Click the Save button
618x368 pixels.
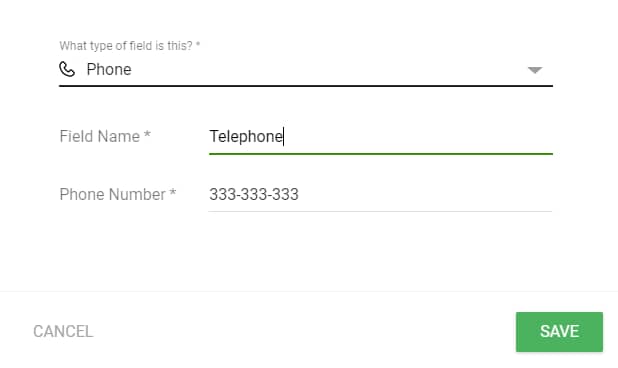(x=559, y=332)
